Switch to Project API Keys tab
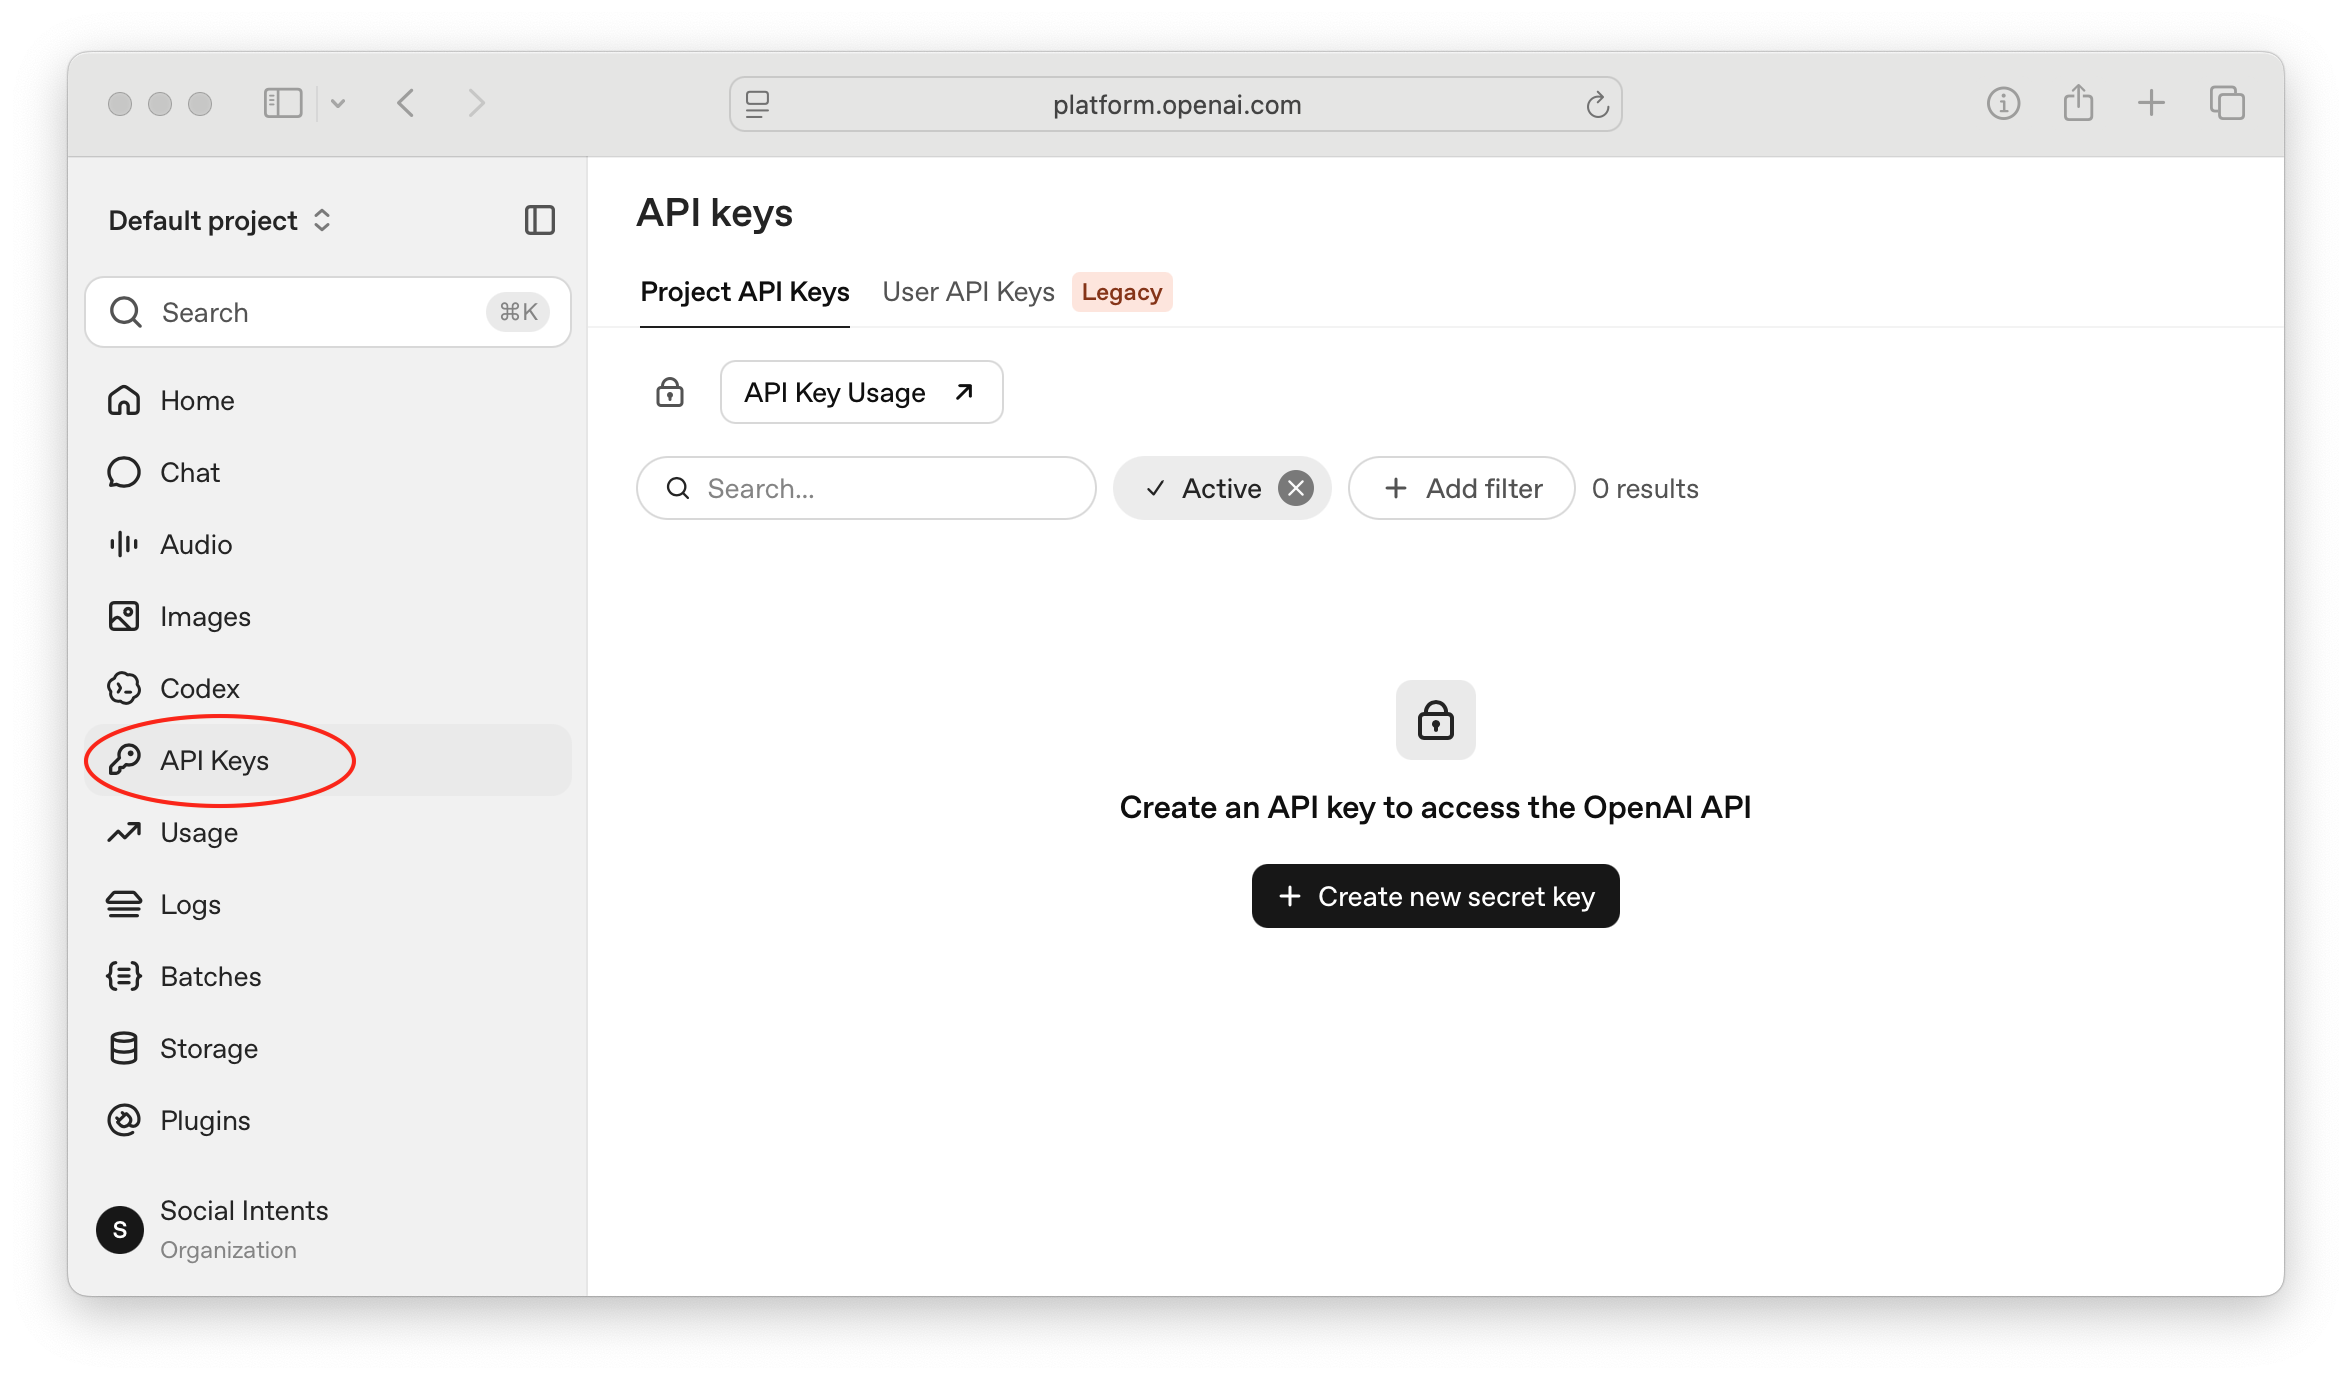The image size is (2352, 1380). [745, 292]
